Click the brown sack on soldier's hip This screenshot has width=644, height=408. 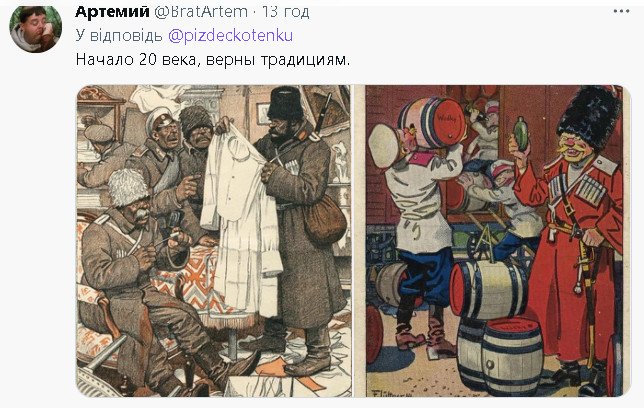(x=324, y=218)
